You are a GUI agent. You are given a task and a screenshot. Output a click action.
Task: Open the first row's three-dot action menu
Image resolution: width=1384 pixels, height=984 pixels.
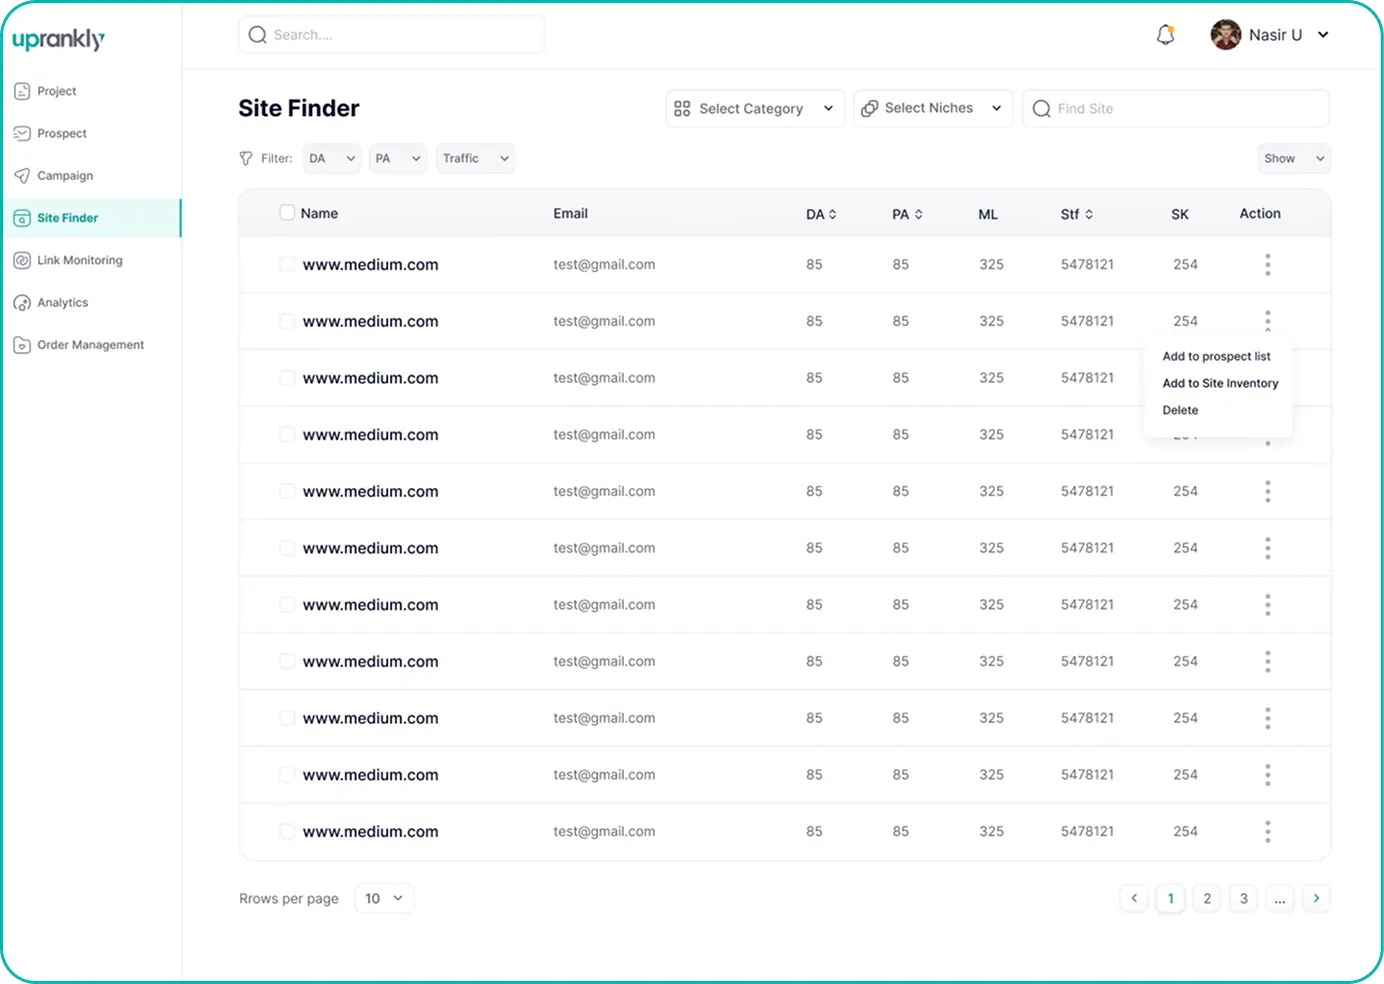tap(1267, 264)
